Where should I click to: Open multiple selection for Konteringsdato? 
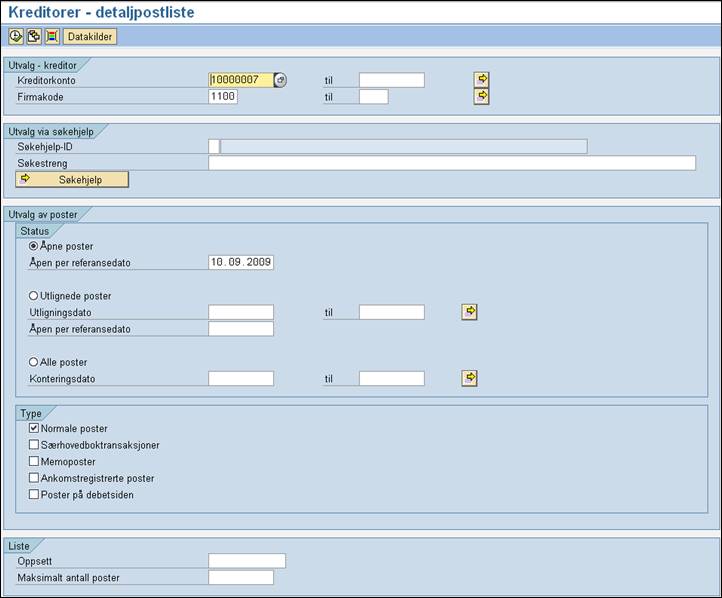469,378
